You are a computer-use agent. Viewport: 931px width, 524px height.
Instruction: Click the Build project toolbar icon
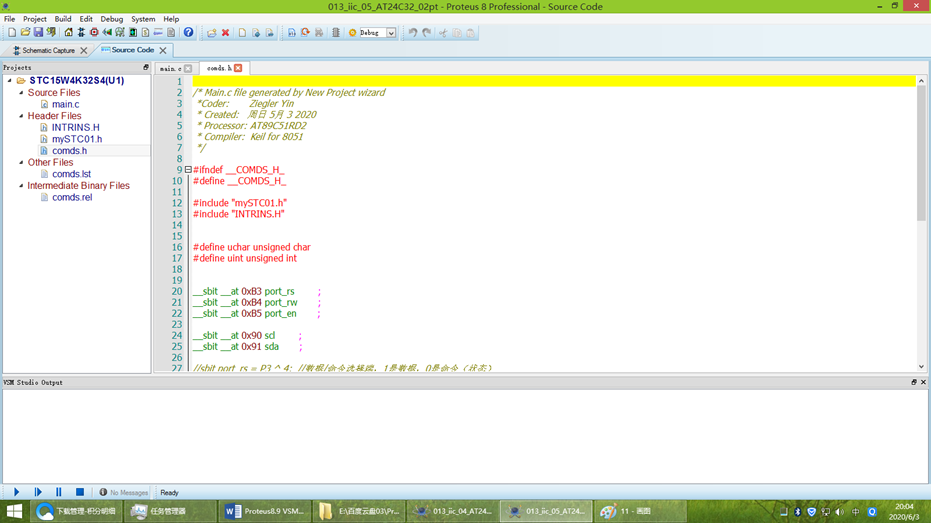click(x=292, y=33)
